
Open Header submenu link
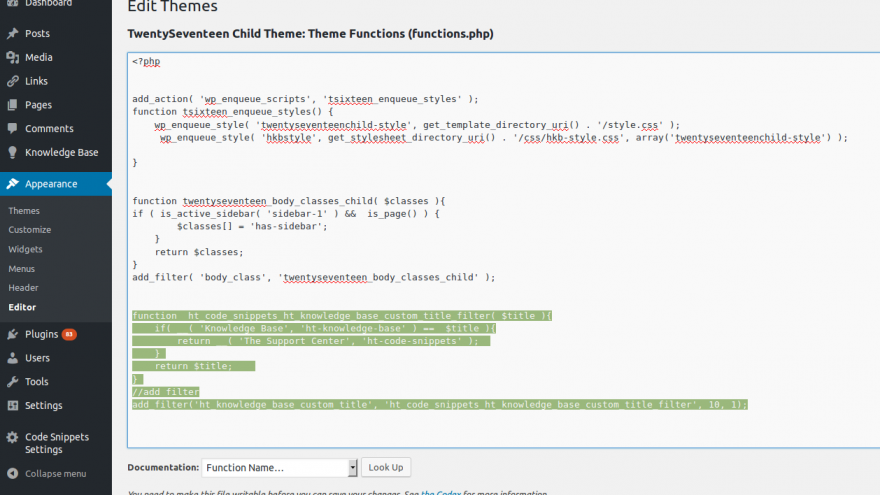tap(24, 288)
